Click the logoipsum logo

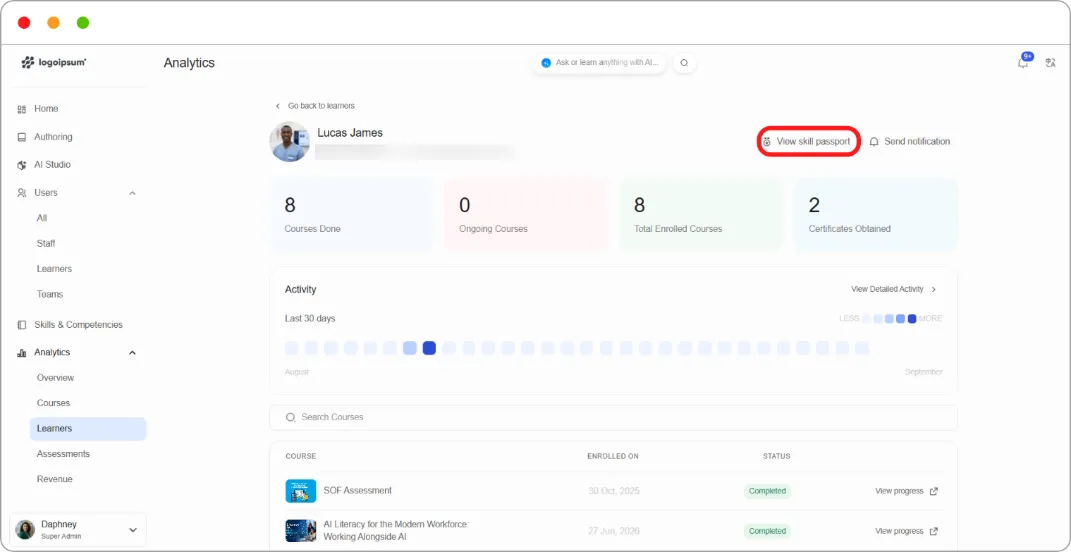click(x=54, y=62)
